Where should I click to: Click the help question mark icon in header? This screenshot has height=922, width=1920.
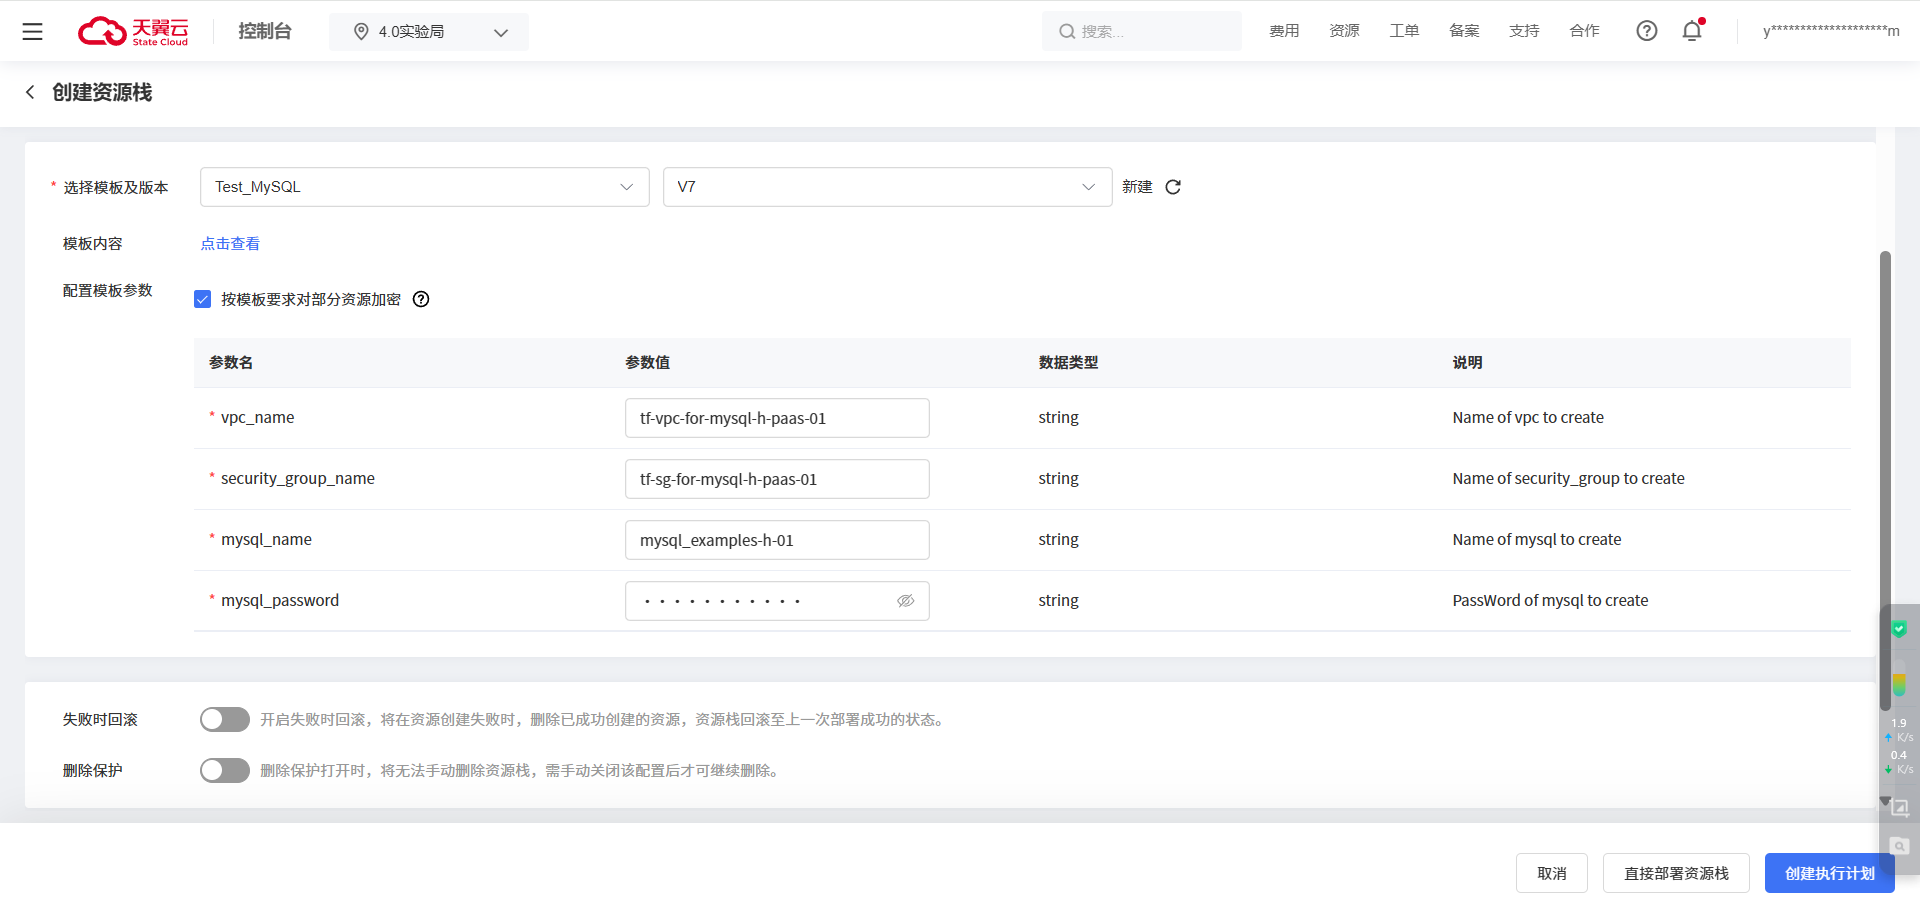tap(1646, 31)
